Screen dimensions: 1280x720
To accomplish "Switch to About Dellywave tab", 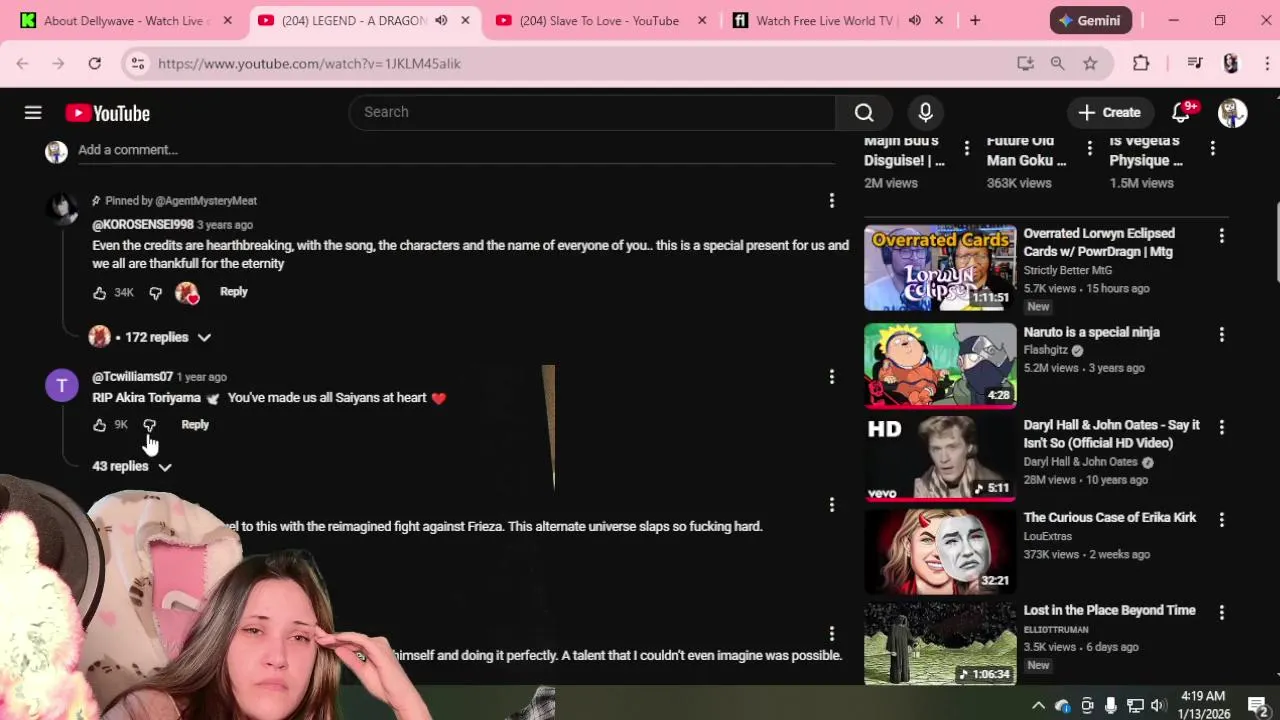I will point(125,20).
